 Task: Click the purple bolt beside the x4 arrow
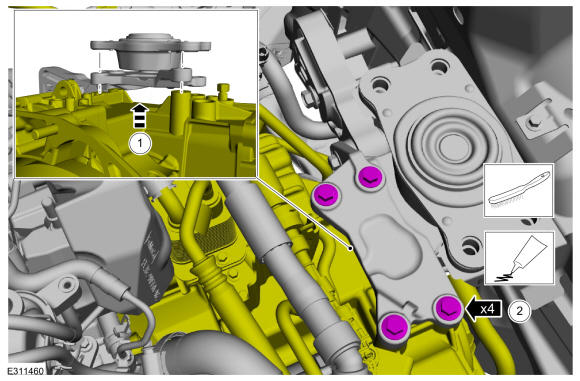[448, 308]
